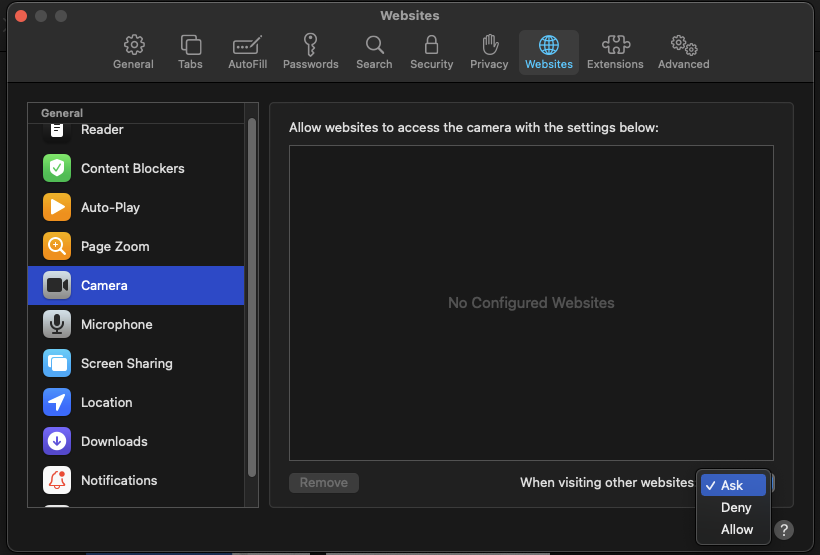
Task: Open the Search magnifier preferences icon
Action: tap(374, 45)
